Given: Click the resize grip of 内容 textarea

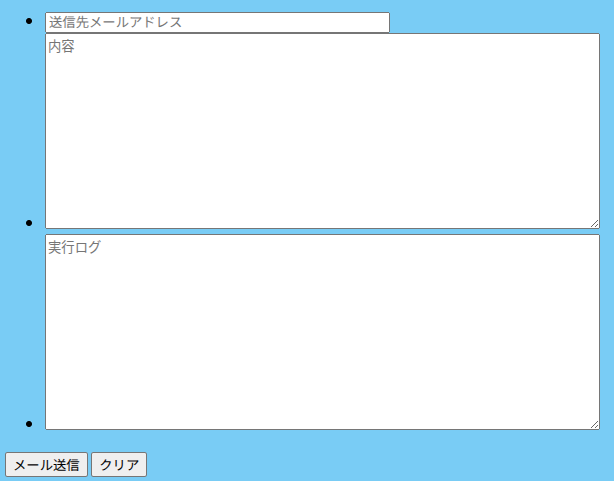Looking at the screenshot, I should tap(594, 224).
